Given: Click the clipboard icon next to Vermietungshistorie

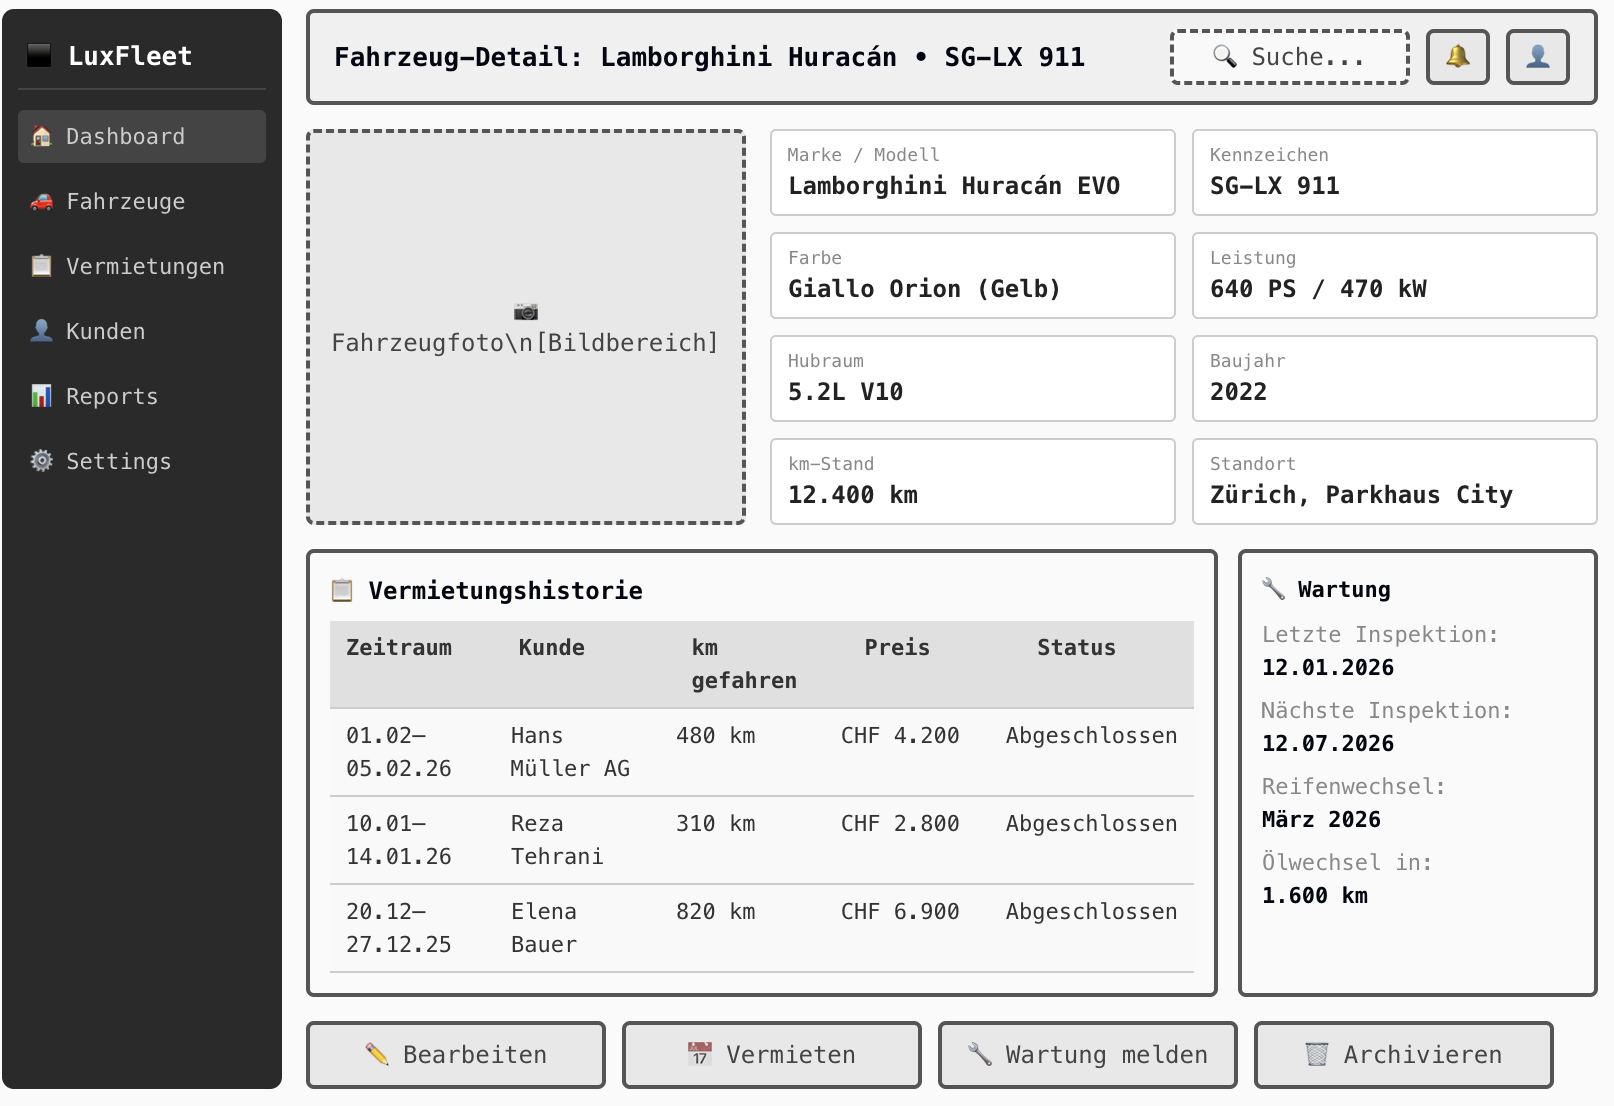Looking at the screenshot, I should click(x=342, y=590).
